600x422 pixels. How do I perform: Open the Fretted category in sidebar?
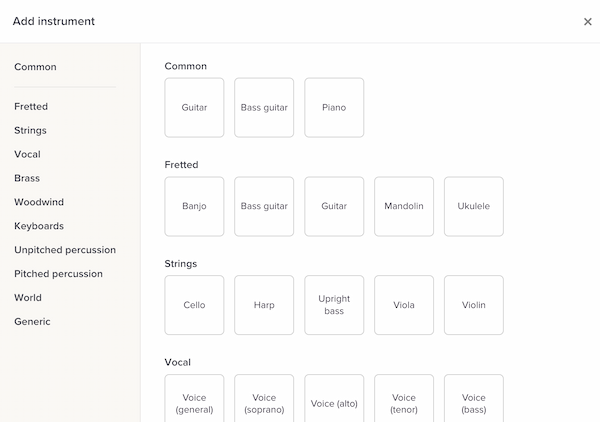31,107
